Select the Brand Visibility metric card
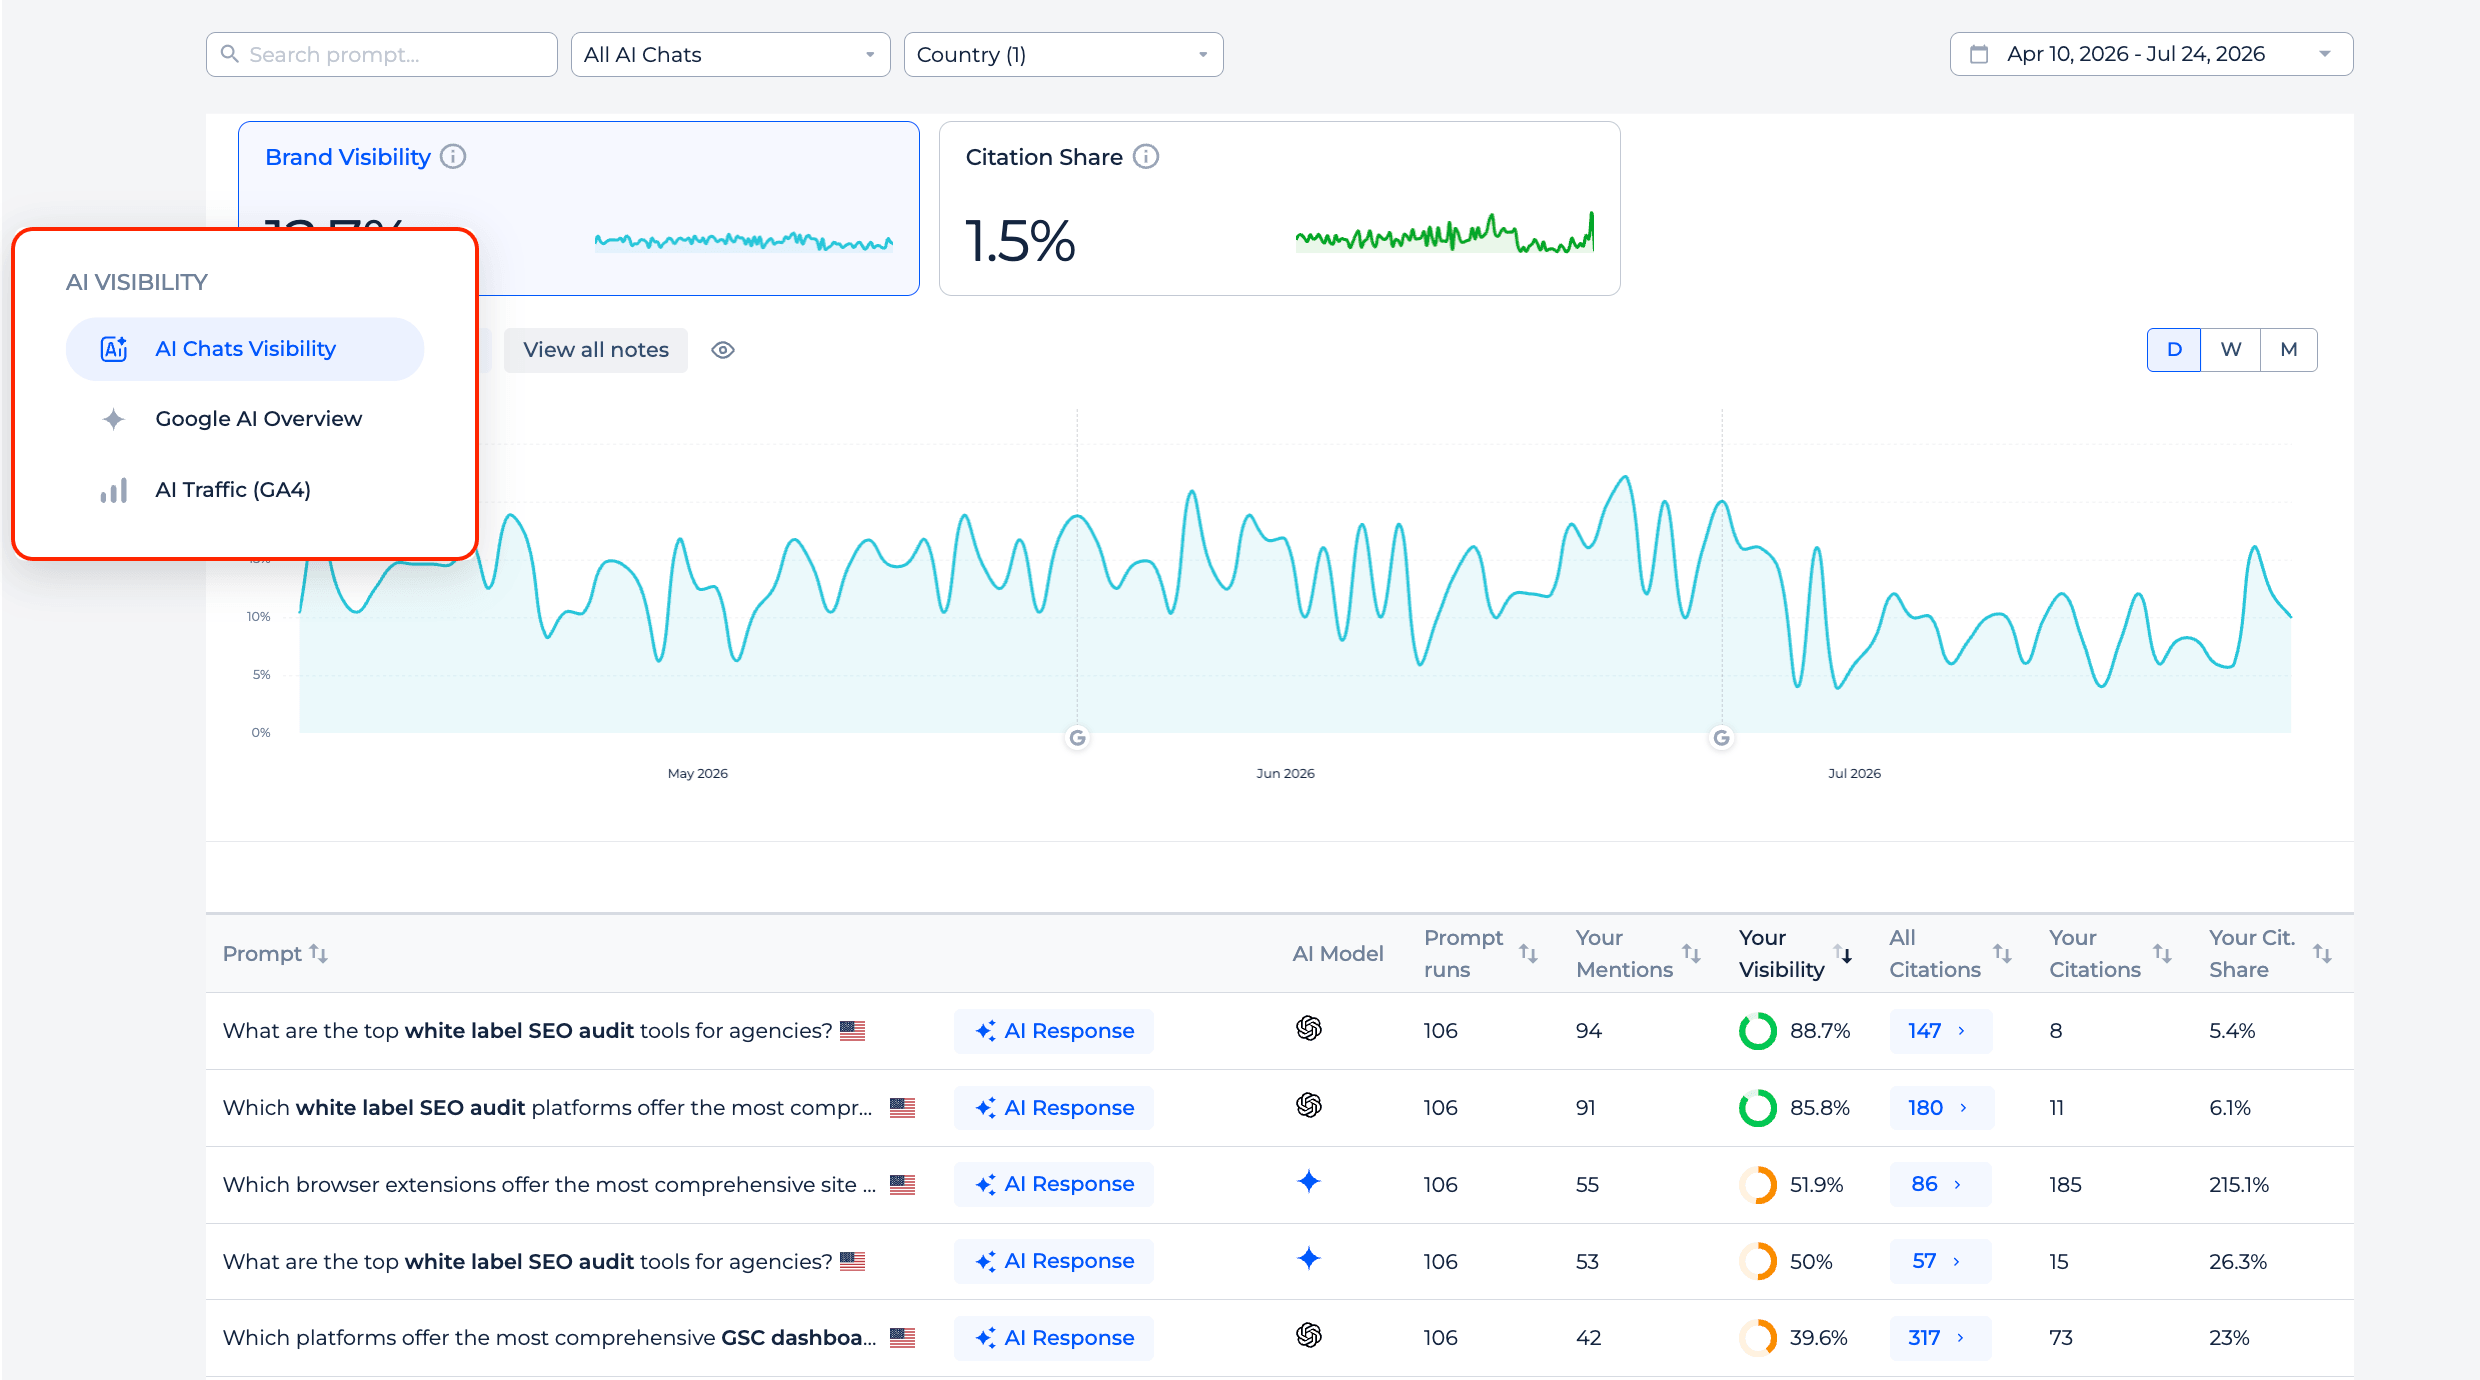The image size is (2480, 1380). (579, 208)
